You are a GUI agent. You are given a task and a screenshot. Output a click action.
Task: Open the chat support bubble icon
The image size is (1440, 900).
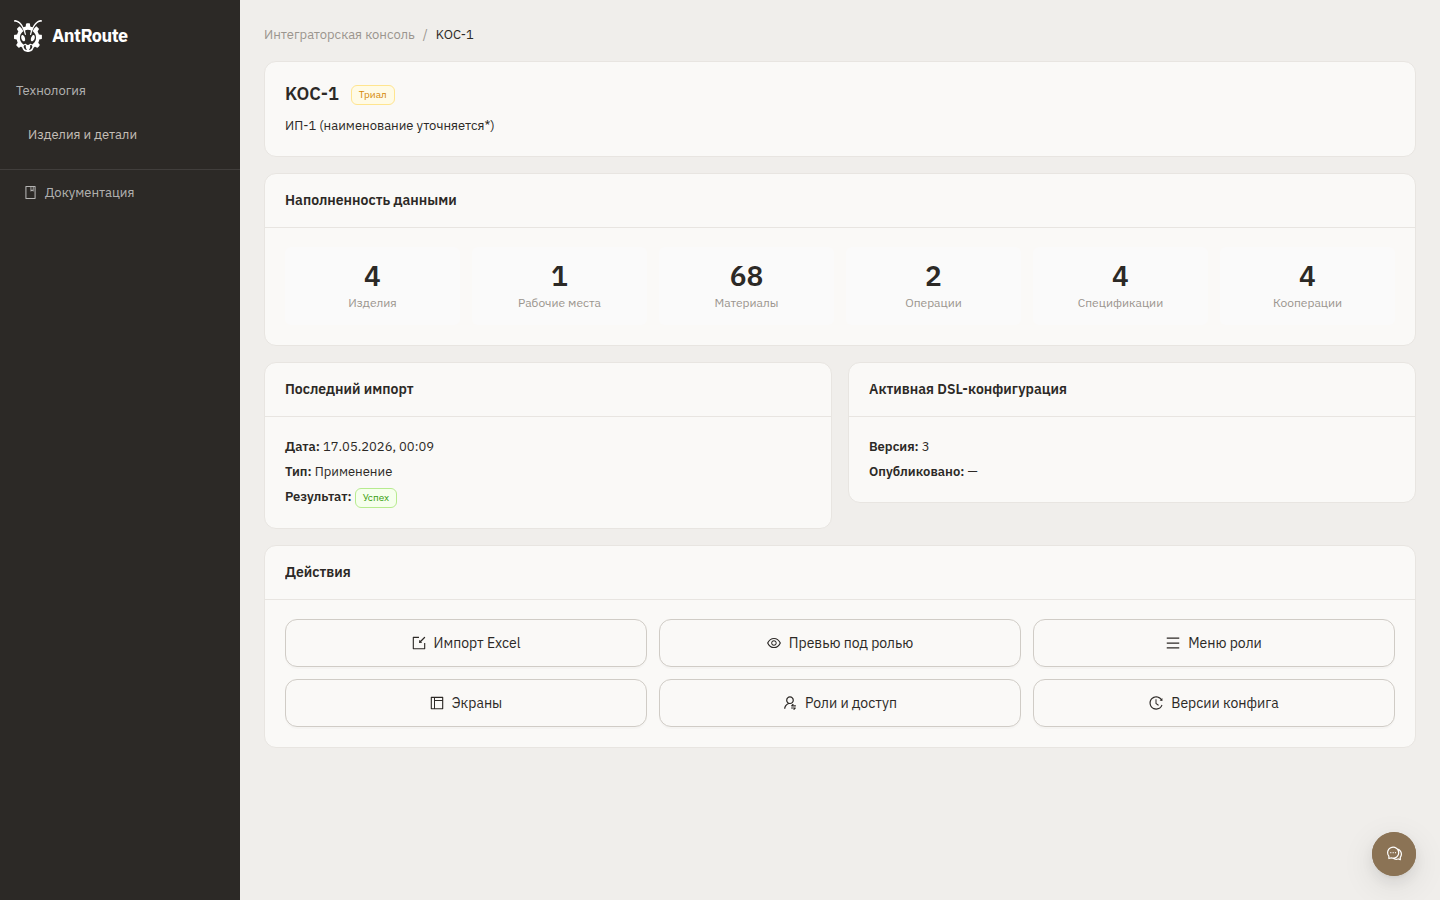pos(1394,854)
